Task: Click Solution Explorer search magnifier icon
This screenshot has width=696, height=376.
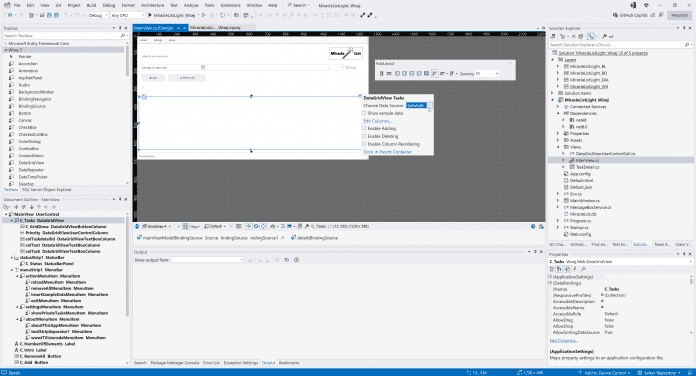Action: coord(686,45)
